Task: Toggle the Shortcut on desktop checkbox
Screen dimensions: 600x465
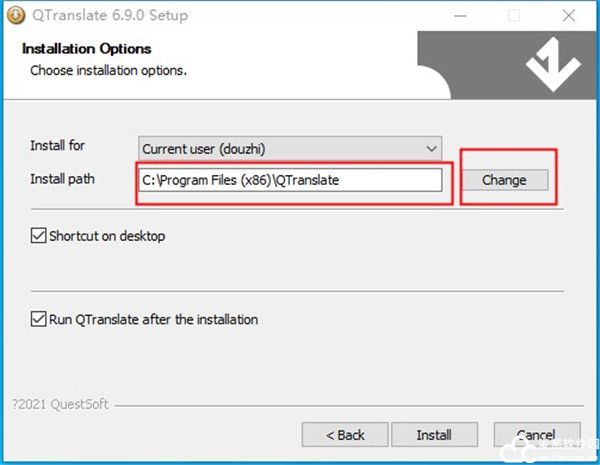Action: click(x=39, y=237)
